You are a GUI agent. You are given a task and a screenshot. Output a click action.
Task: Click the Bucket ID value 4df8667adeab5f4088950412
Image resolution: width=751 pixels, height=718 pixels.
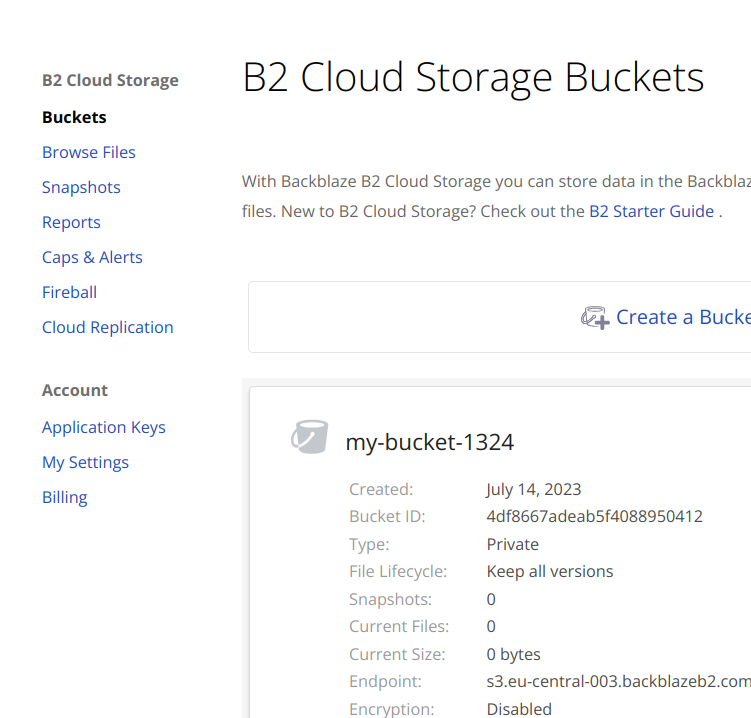point(594,516)
